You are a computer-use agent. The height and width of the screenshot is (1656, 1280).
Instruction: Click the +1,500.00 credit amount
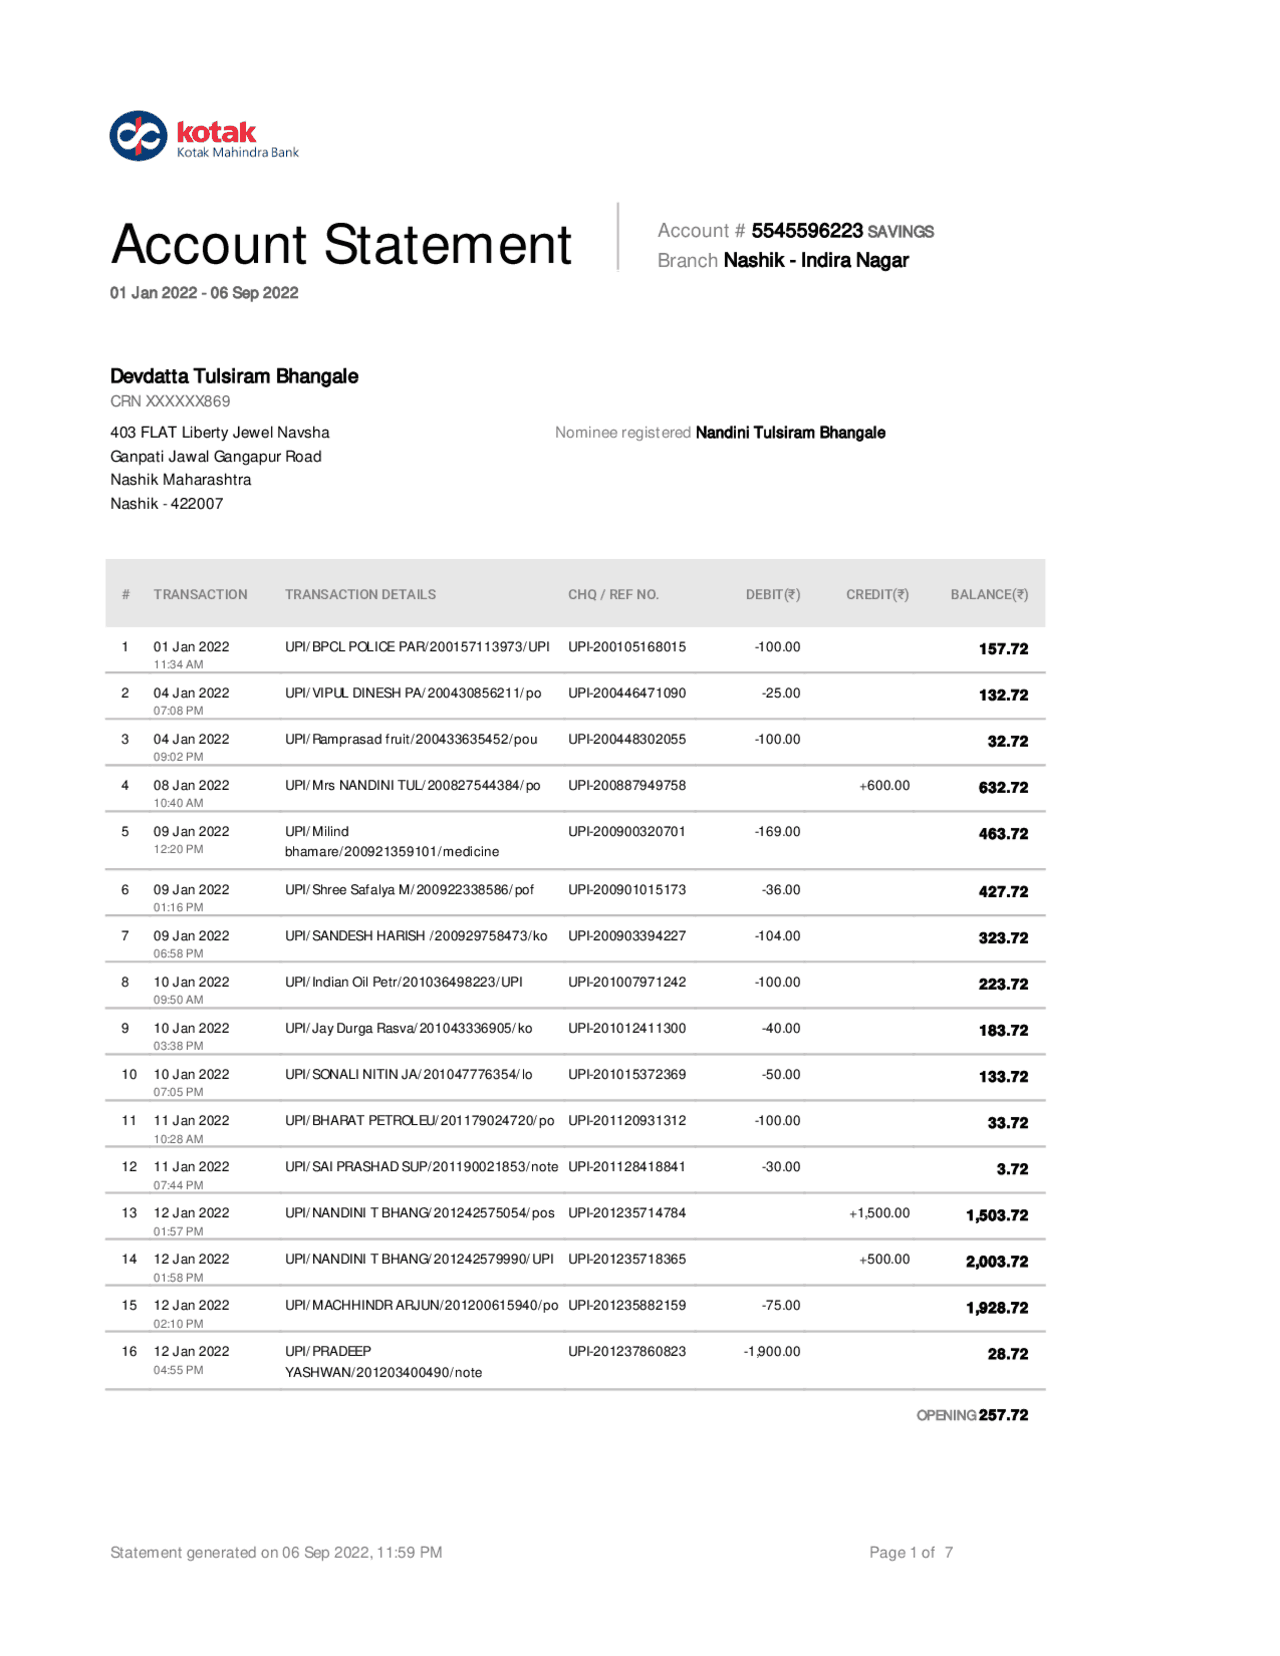(879, 1213)
